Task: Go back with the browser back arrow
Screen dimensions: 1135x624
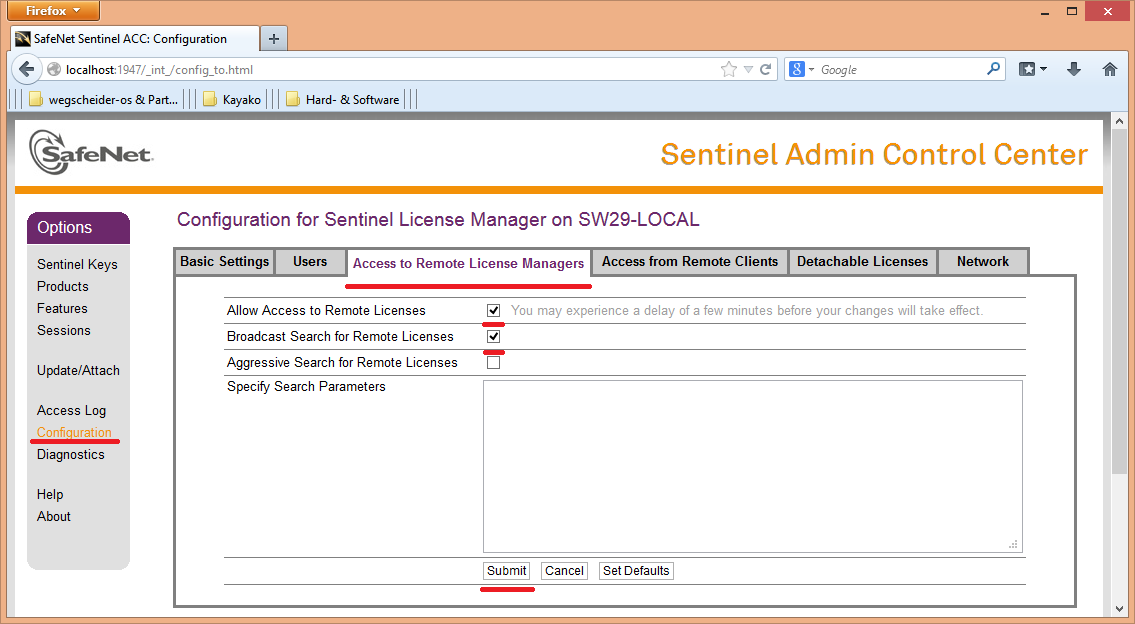Action: click(x=27, y=69)
